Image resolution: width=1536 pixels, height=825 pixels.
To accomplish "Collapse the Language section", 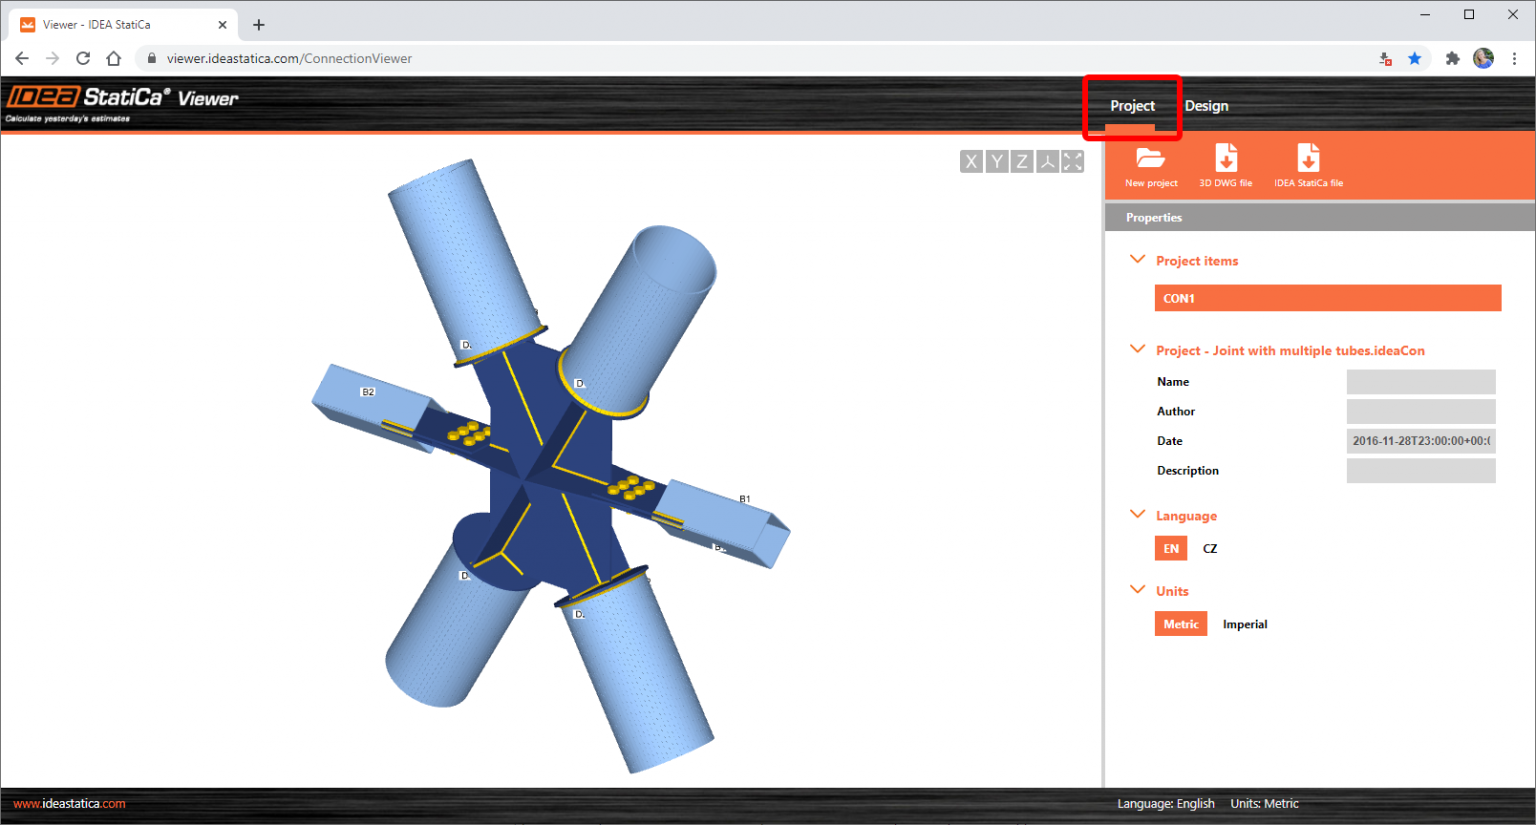I will click(x=1137, y=514).
